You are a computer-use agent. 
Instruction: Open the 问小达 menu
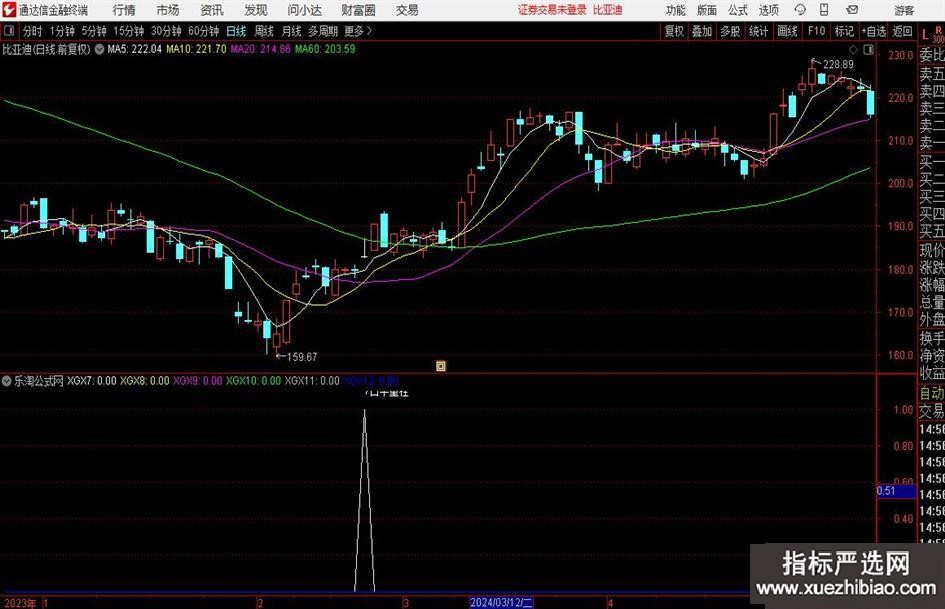[304, 10]
